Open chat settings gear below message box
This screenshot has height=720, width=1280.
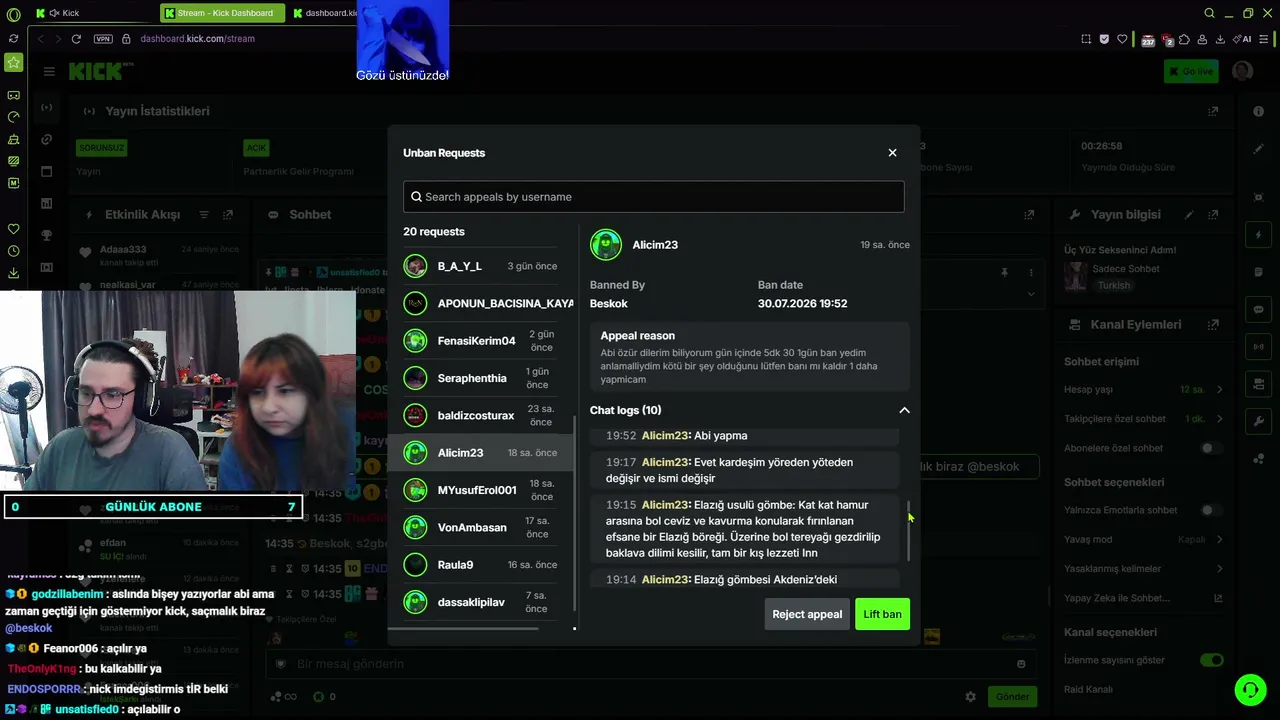pyautogui.click(x=970, y=697)
